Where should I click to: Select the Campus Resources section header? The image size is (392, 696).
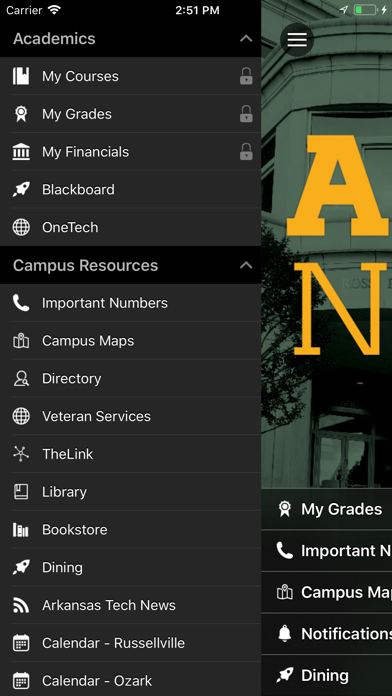click(131, 265)
